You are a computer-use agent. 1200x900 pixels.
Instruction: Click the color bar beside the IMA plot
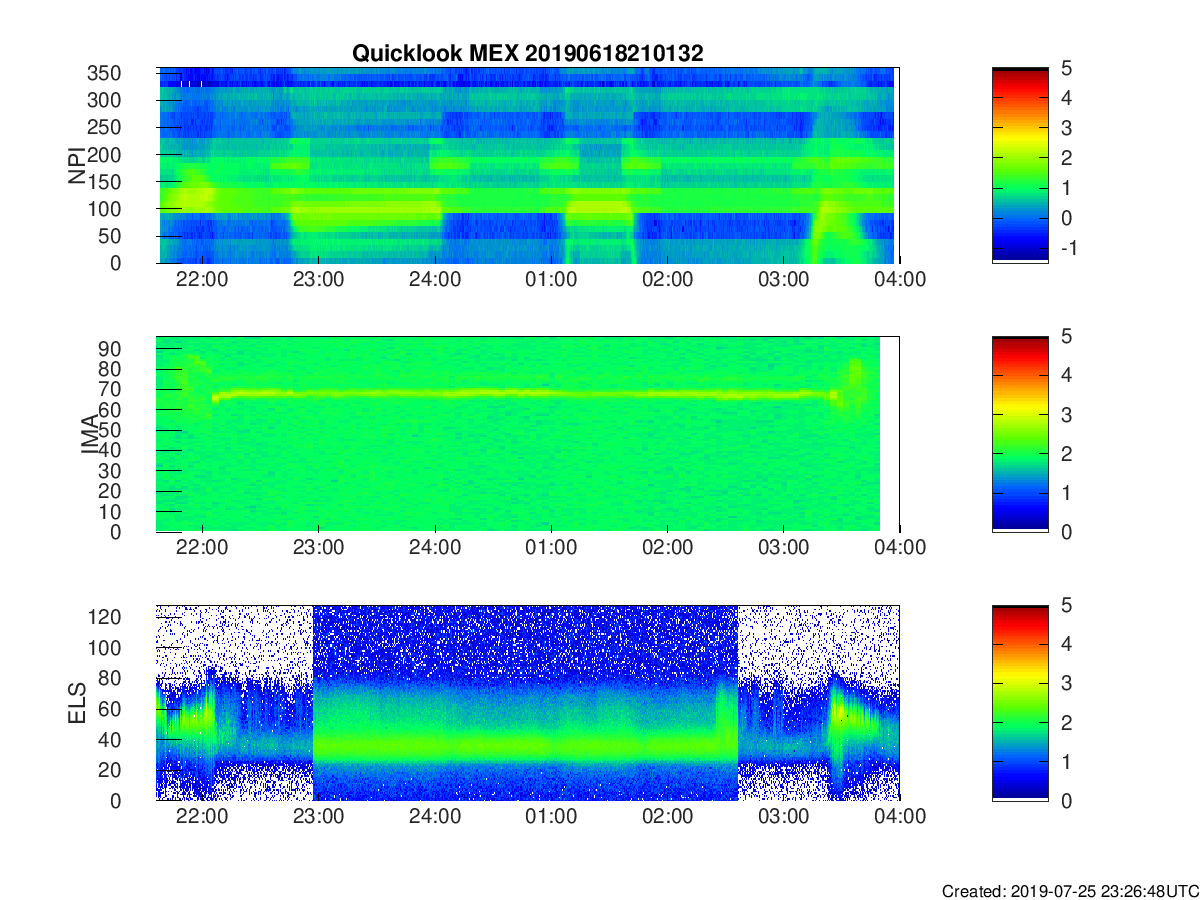1020,434
